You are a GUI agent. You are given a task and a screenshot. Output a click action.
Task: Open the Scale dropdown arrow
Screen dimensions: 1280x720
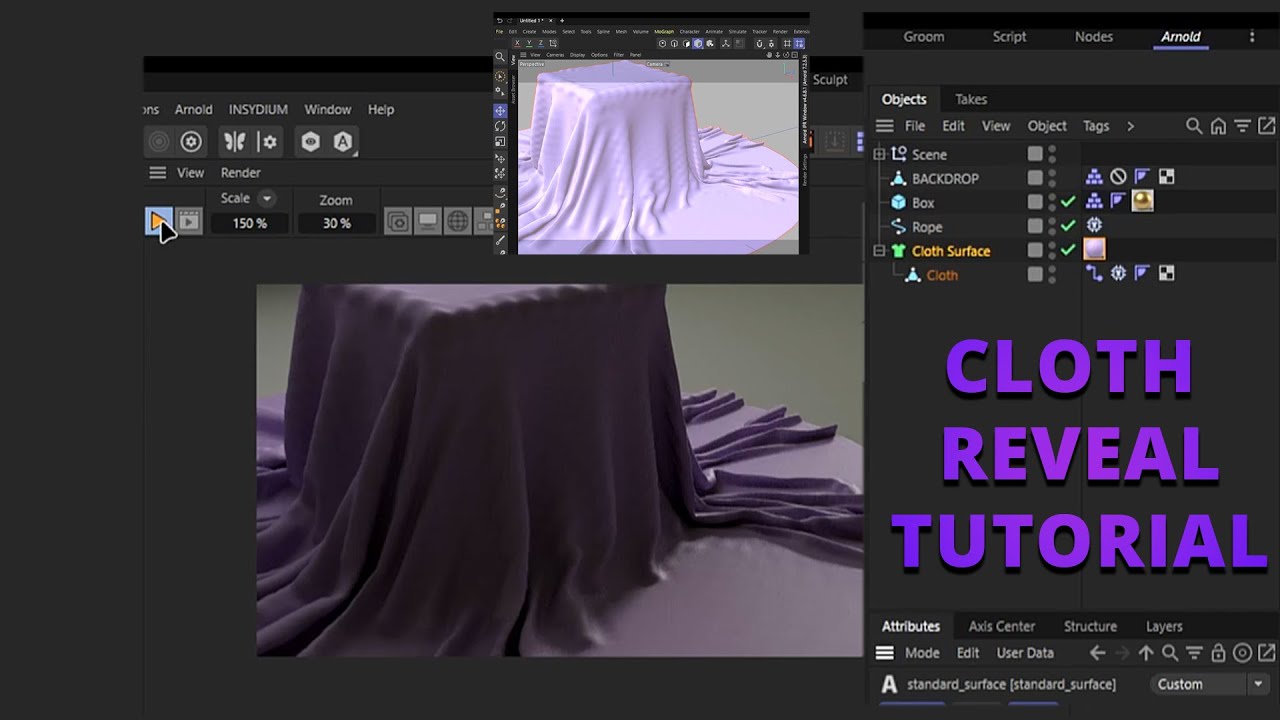pyautogui.click(x=266, y=198)
